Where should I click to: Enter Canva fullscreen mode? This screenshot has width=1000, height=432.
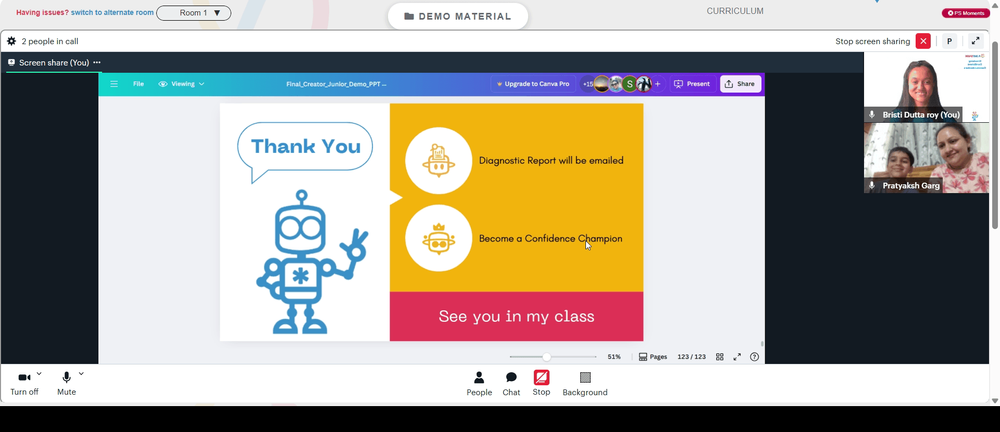click(737, 357)
